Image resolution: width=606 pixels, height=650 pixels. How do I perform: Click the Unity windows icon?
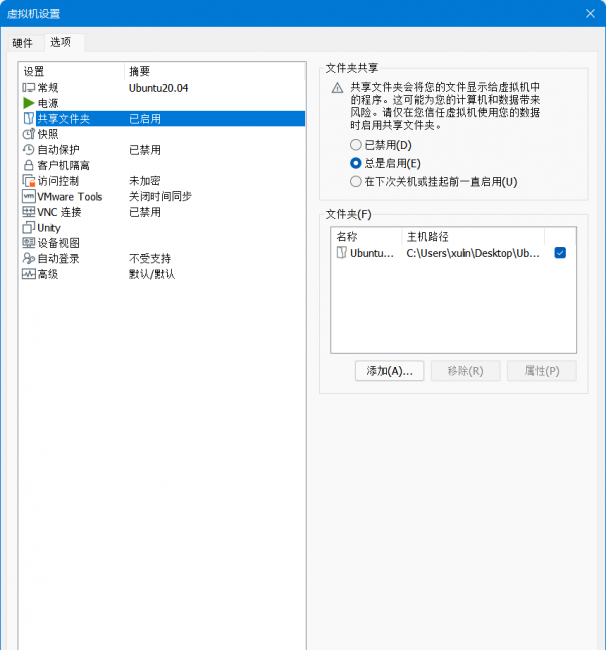point(28,227)
